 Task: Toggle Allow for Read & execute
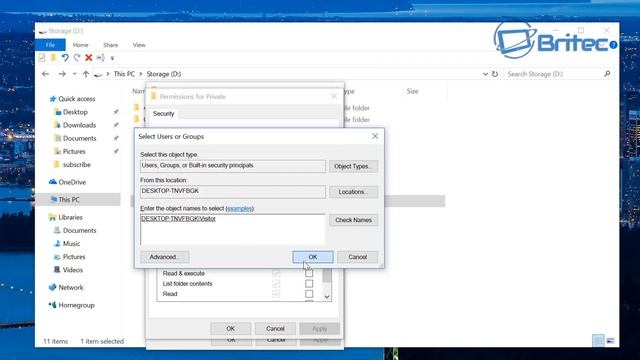point(276,273)
